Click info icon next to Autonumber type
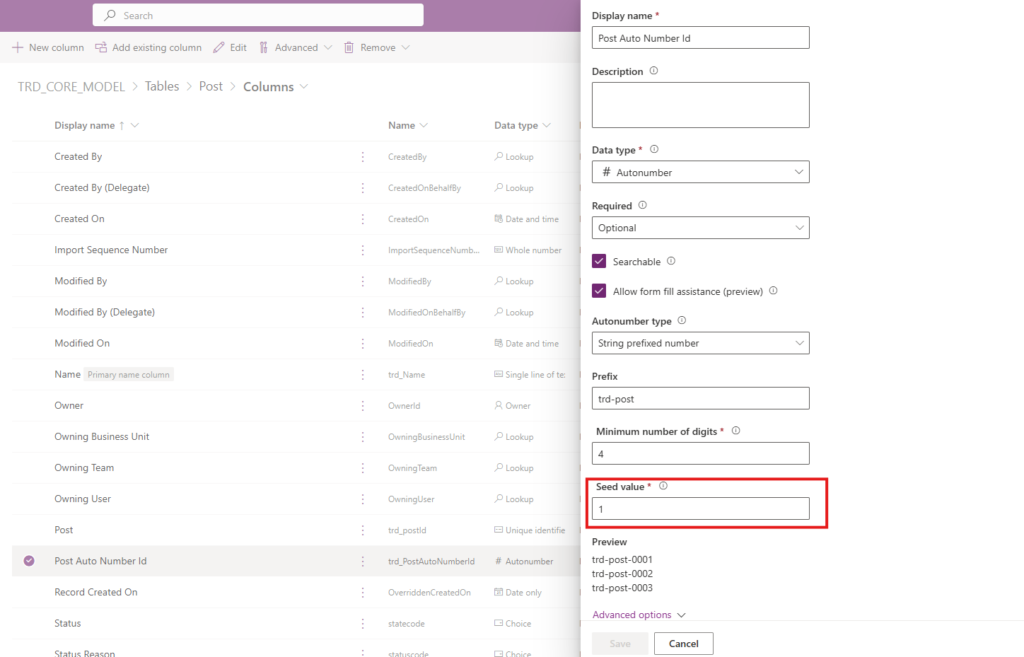The width and height of the screenshot is (1024, 657). point(682,321)
